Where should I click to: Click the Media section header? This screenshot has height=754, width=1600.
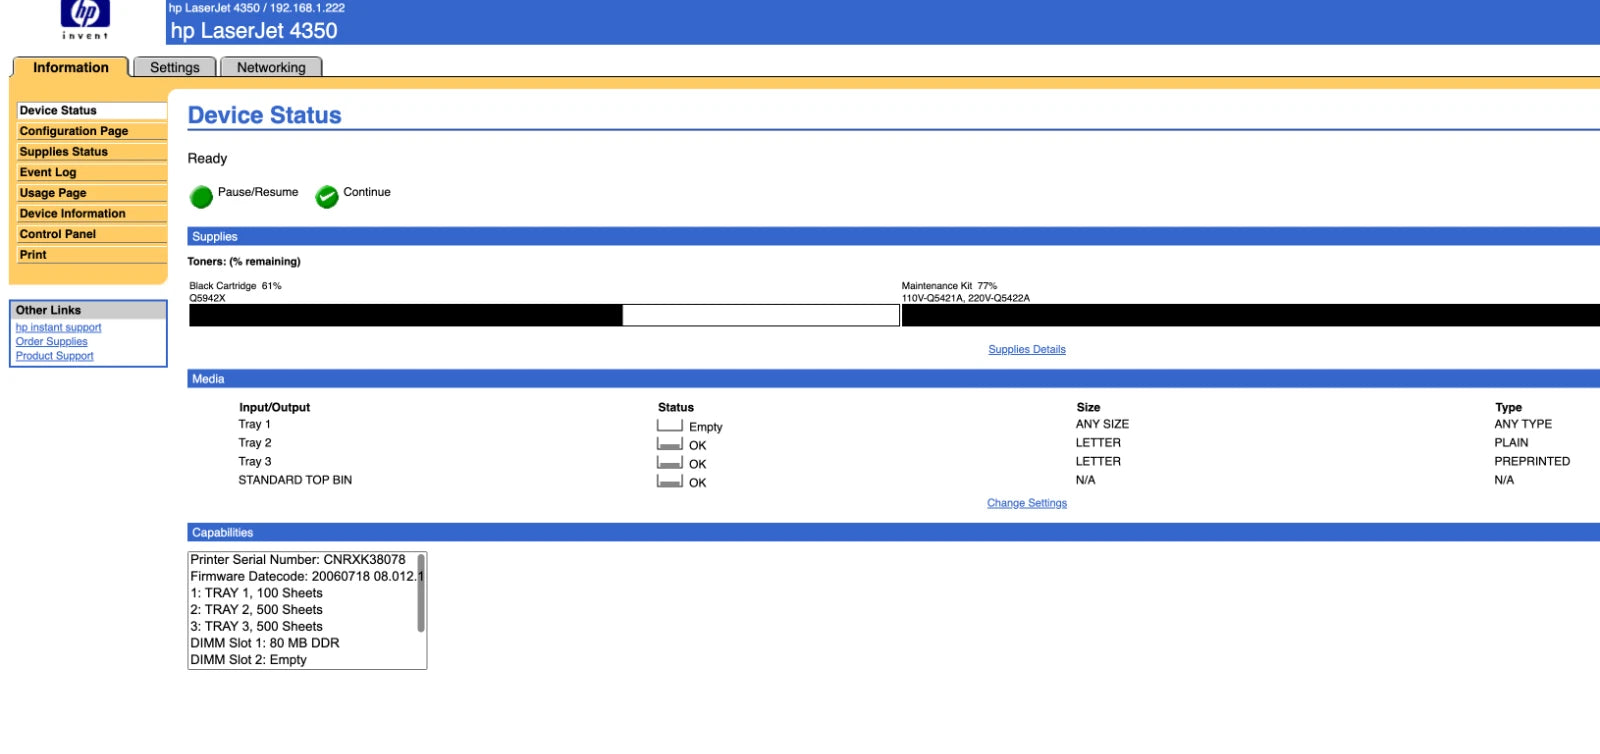tap(894, 379)
